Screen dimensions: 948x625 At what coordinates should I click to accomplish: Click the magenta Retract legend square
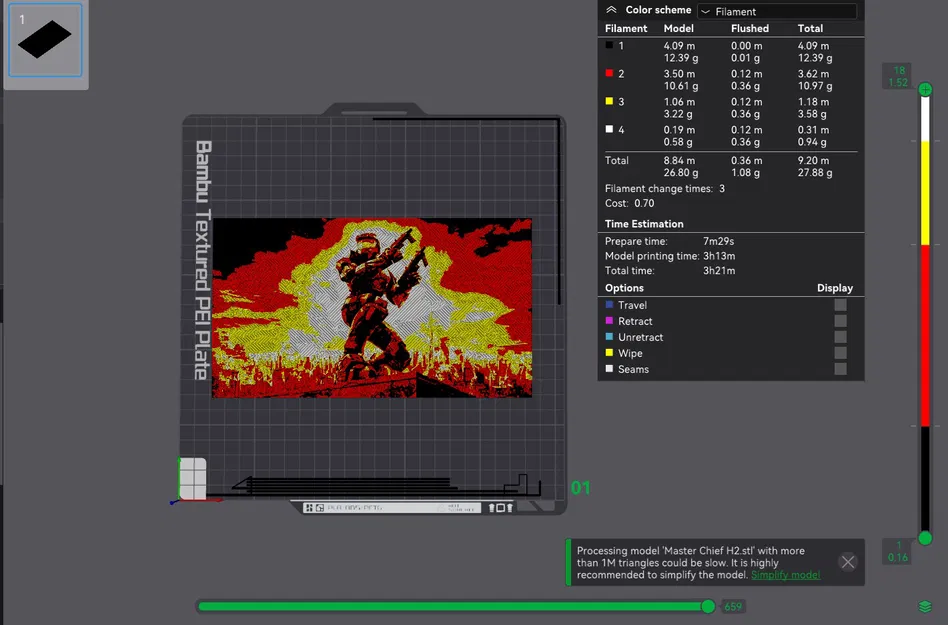tap(610, 321)
